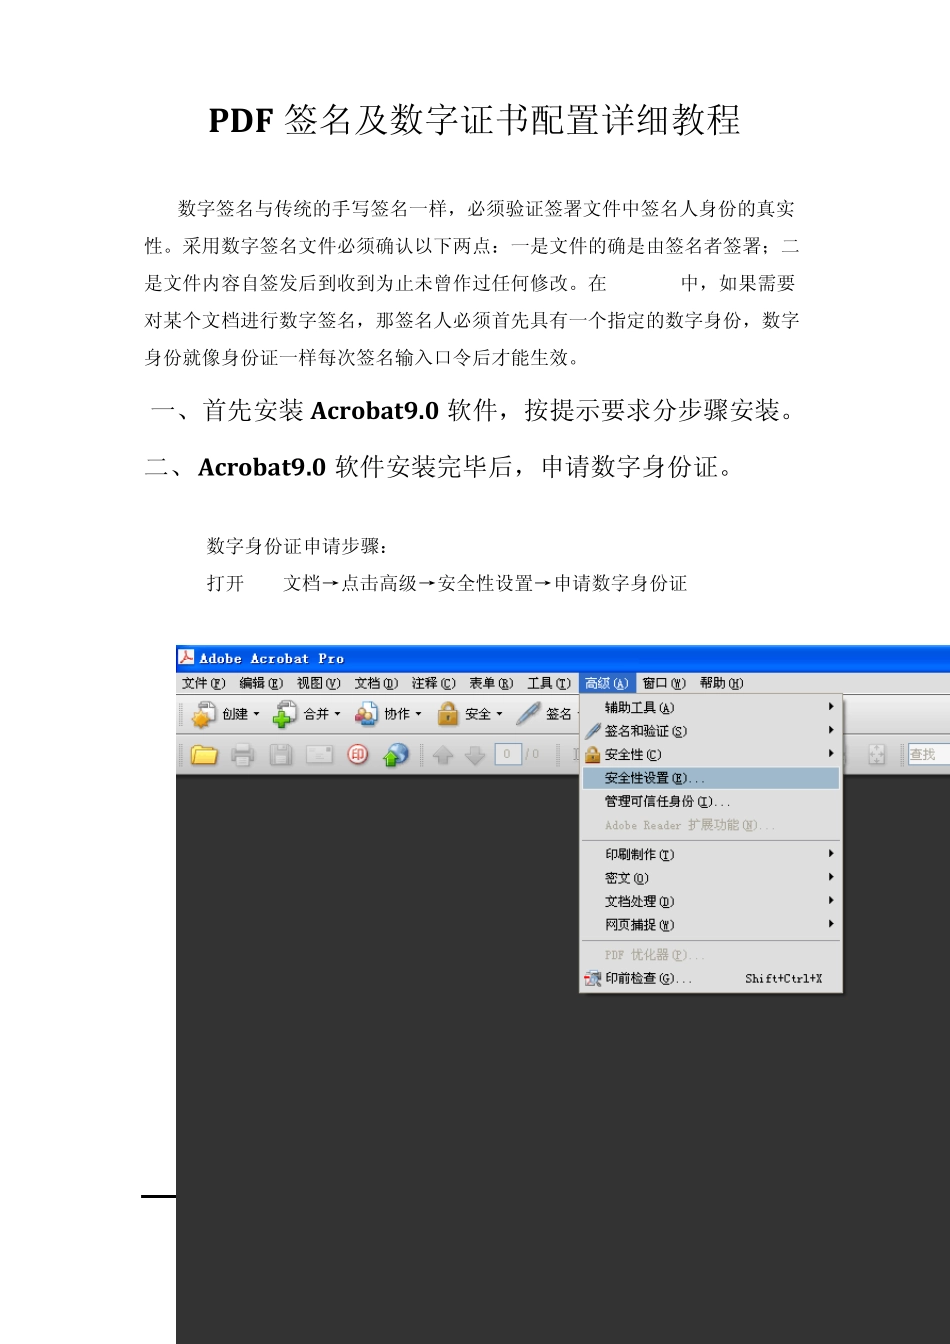Click the 签名 toolbar button label
950x1344 pixels.
559,713
